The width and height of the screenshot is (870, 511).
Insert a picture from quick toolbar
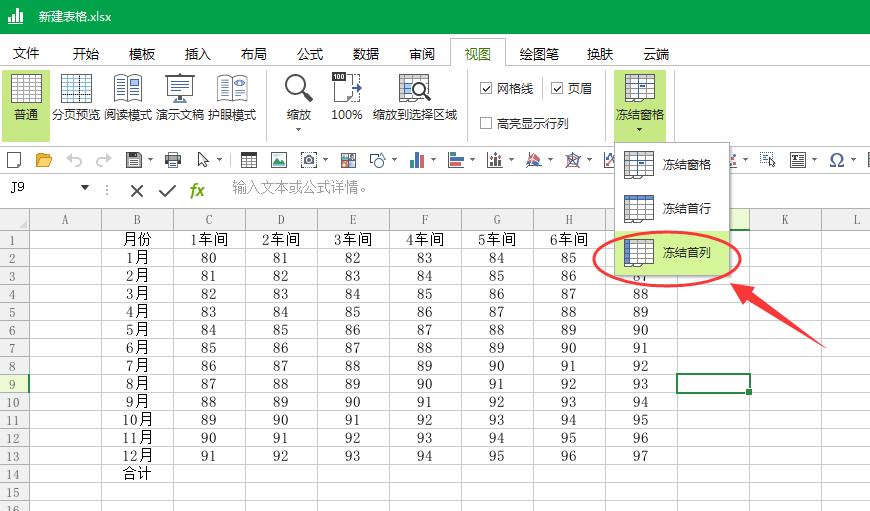tap(279, 160)
